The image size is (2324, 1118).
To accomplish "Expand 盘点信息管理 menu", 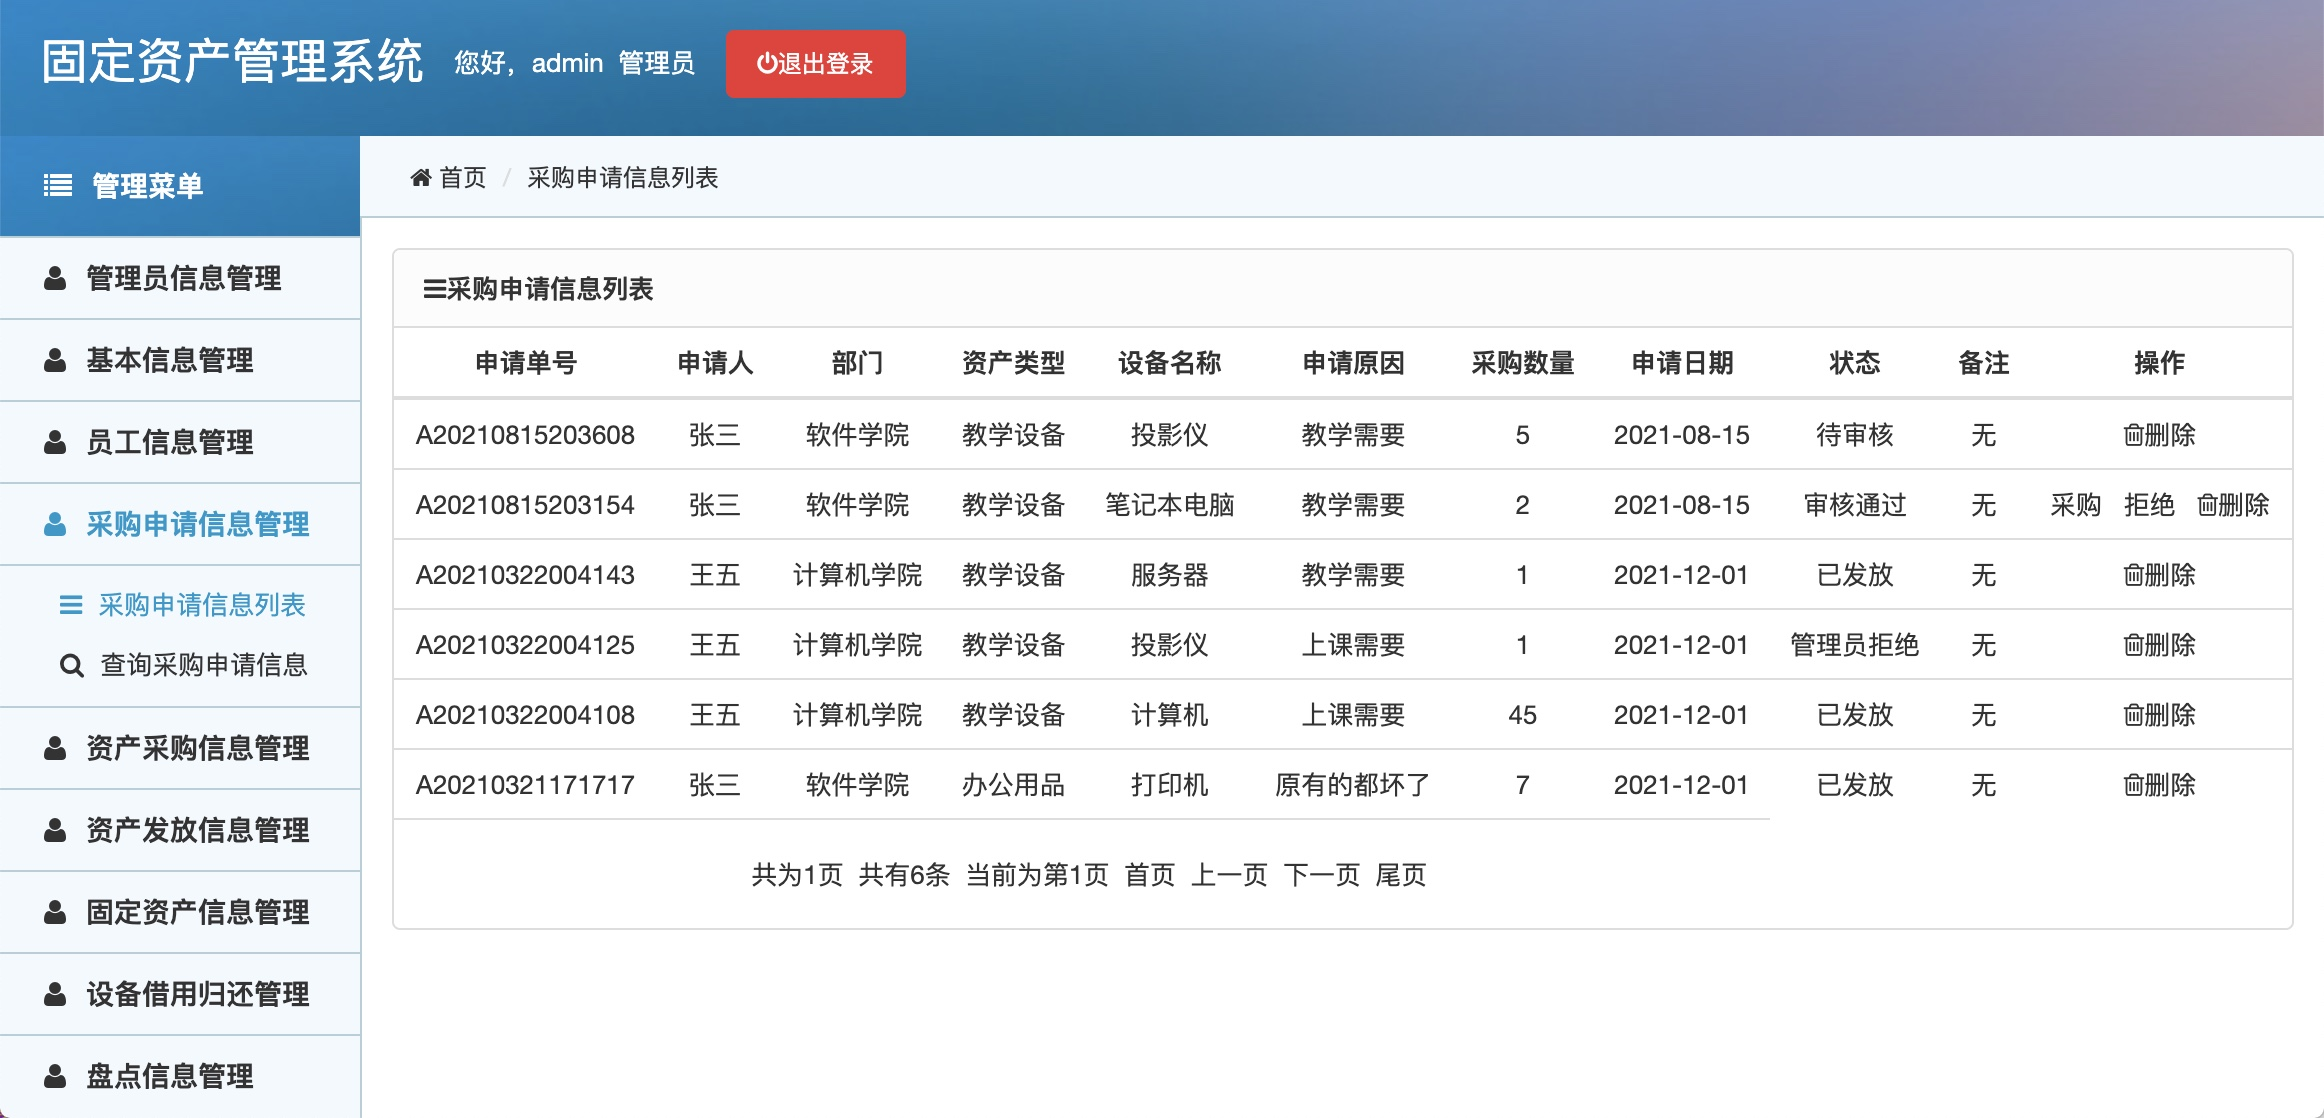I will 180,1077.
